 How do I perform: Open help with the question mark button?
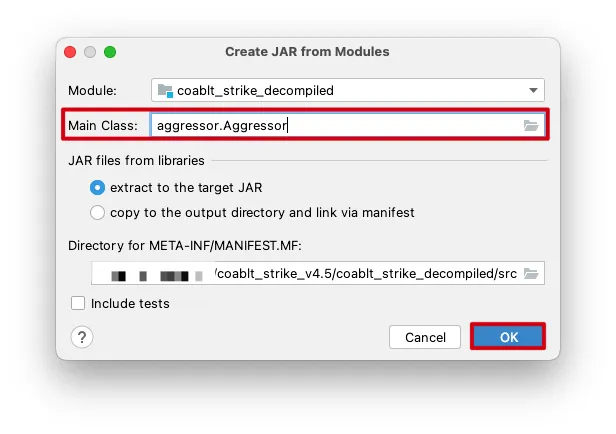82,337
